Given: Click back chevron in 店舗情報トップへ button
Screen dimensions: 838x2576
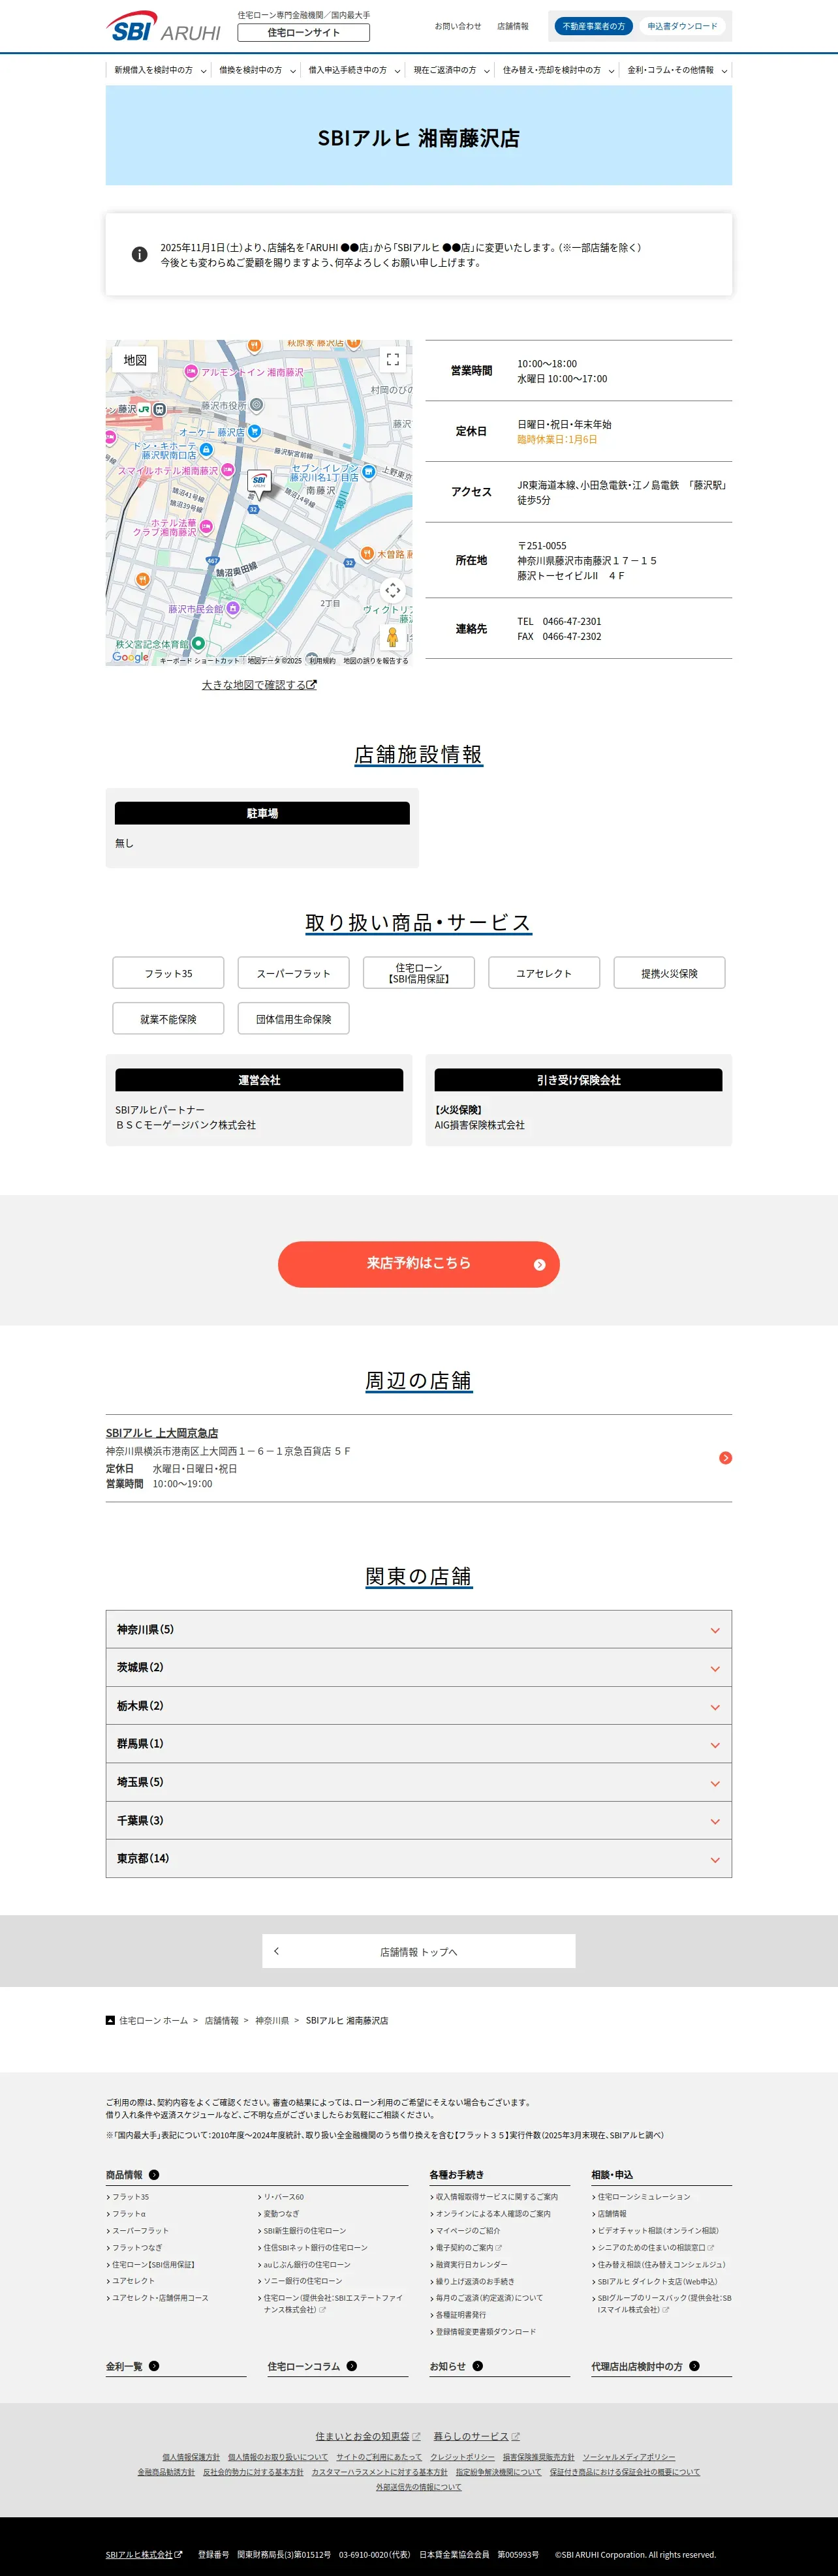Looking at the screenshot, I should 277,1951.
